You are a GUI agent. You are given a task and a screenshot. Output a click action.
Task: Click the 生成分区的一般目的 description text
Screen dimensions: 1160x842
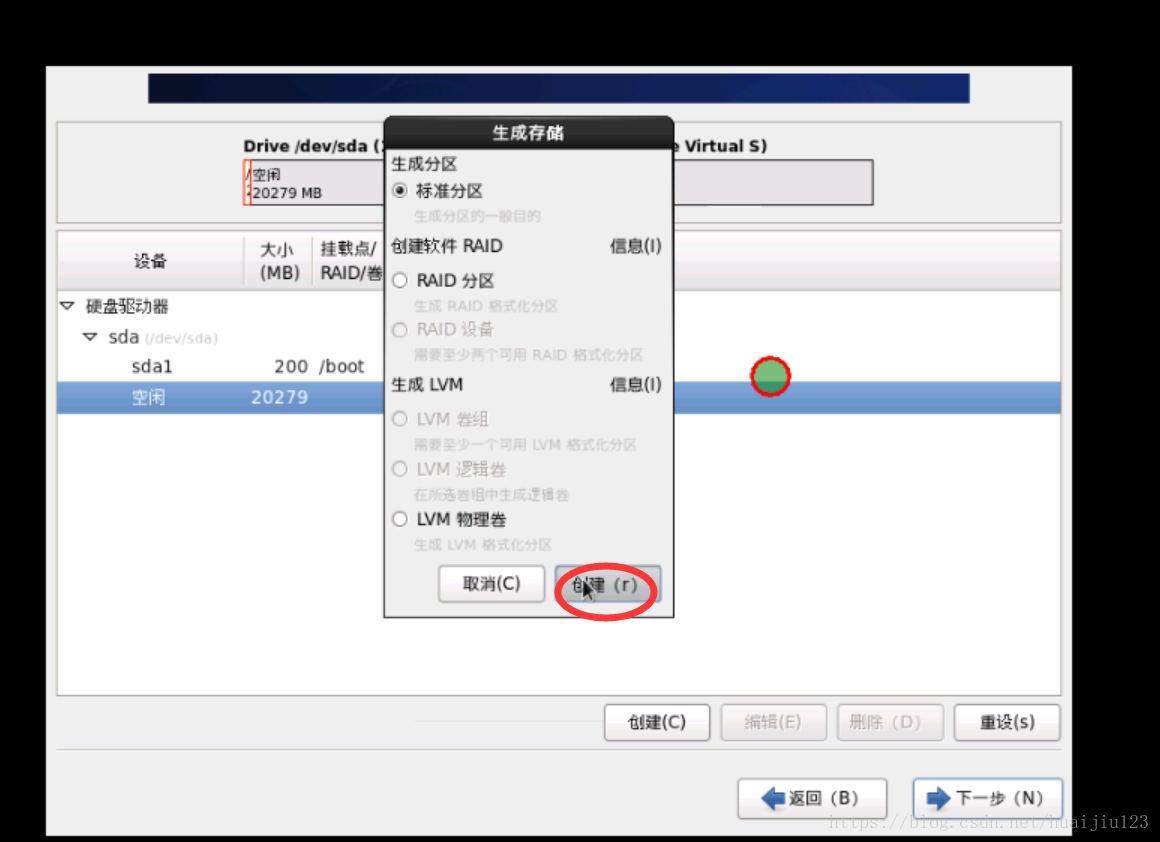click(477, 216)
